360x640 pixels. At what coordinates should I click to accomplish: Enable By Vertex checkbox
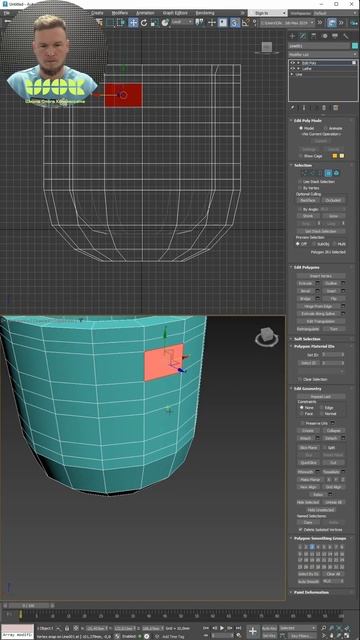click(x=301, y=188)
